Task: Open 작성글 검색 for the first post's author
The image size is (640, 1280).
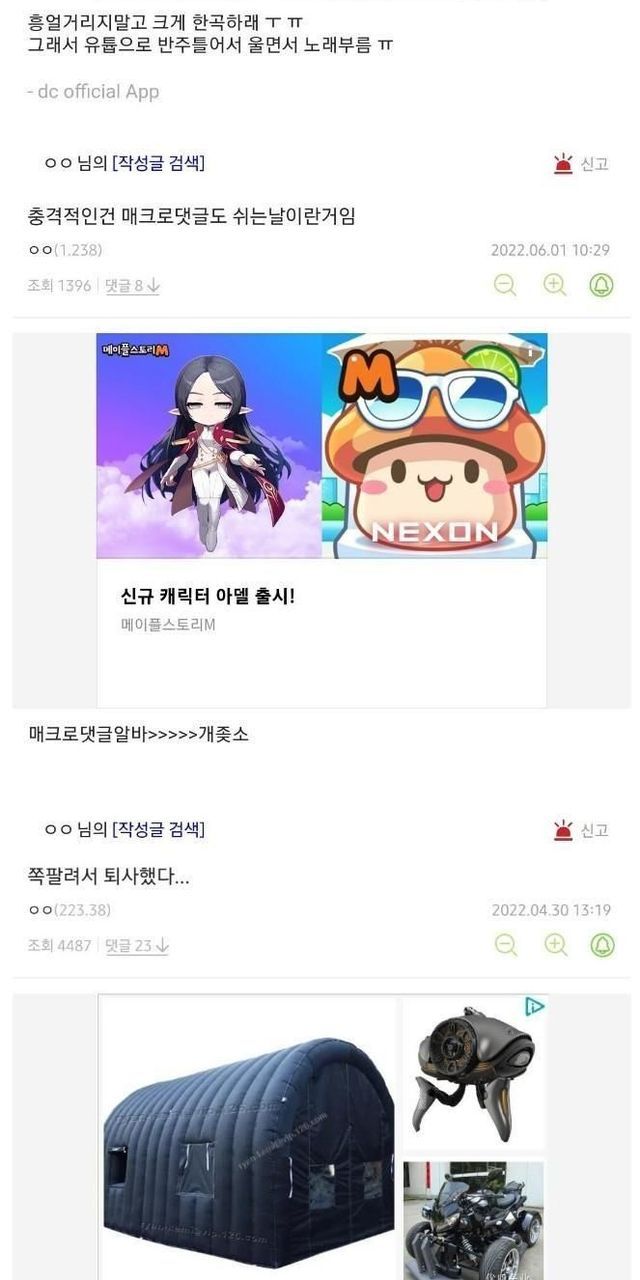Action: coord(159,163)
